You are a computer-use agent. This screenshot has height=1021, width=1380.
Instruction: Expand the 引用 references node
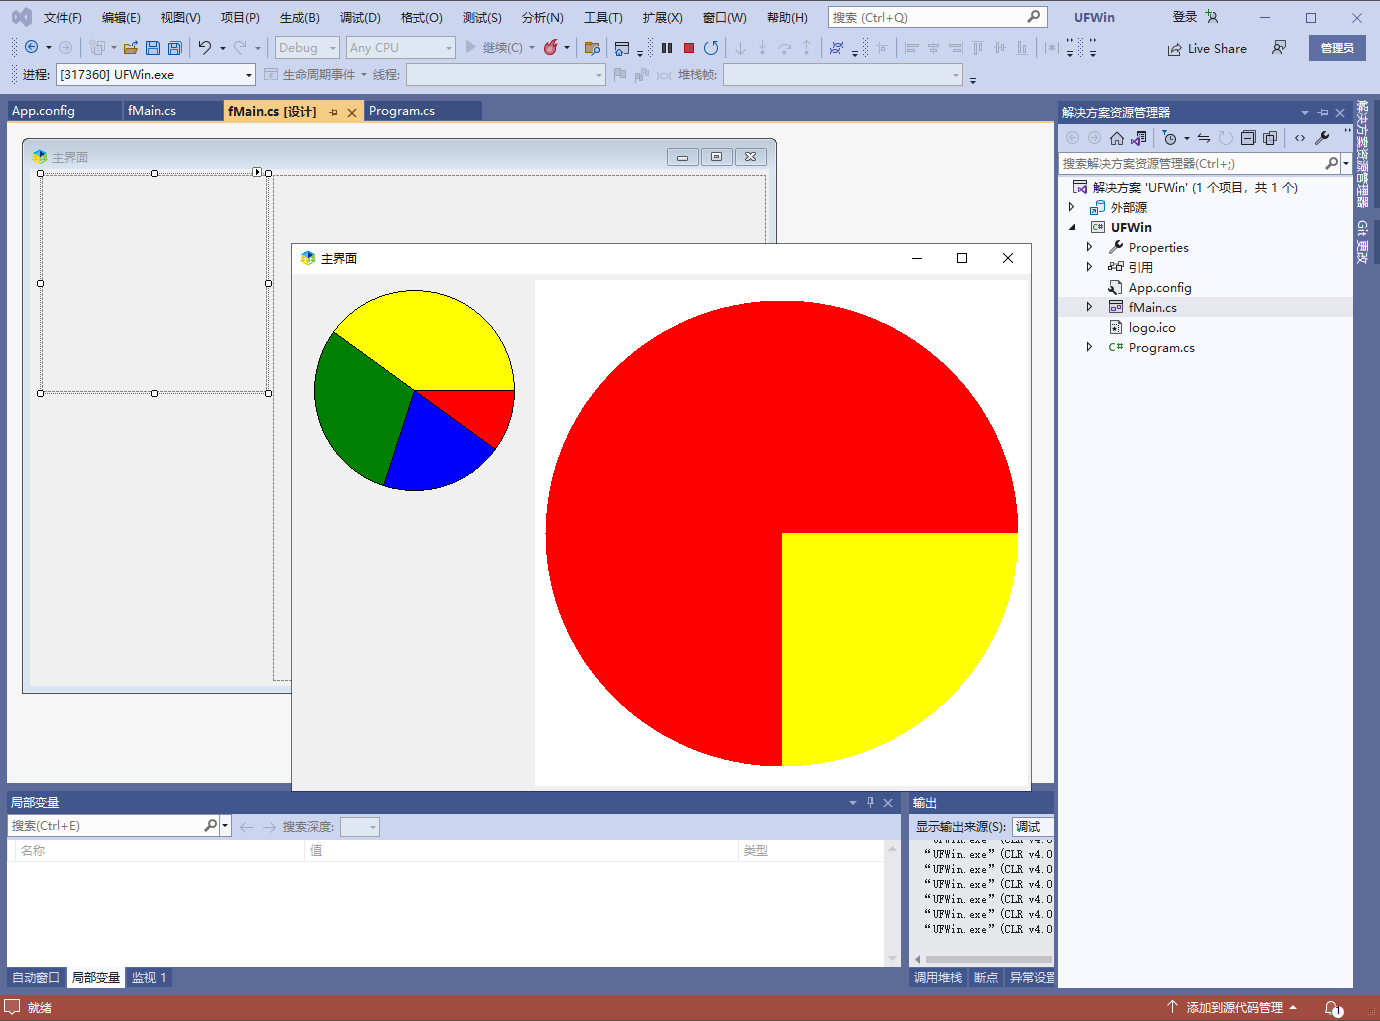[x=1090, y=267]
